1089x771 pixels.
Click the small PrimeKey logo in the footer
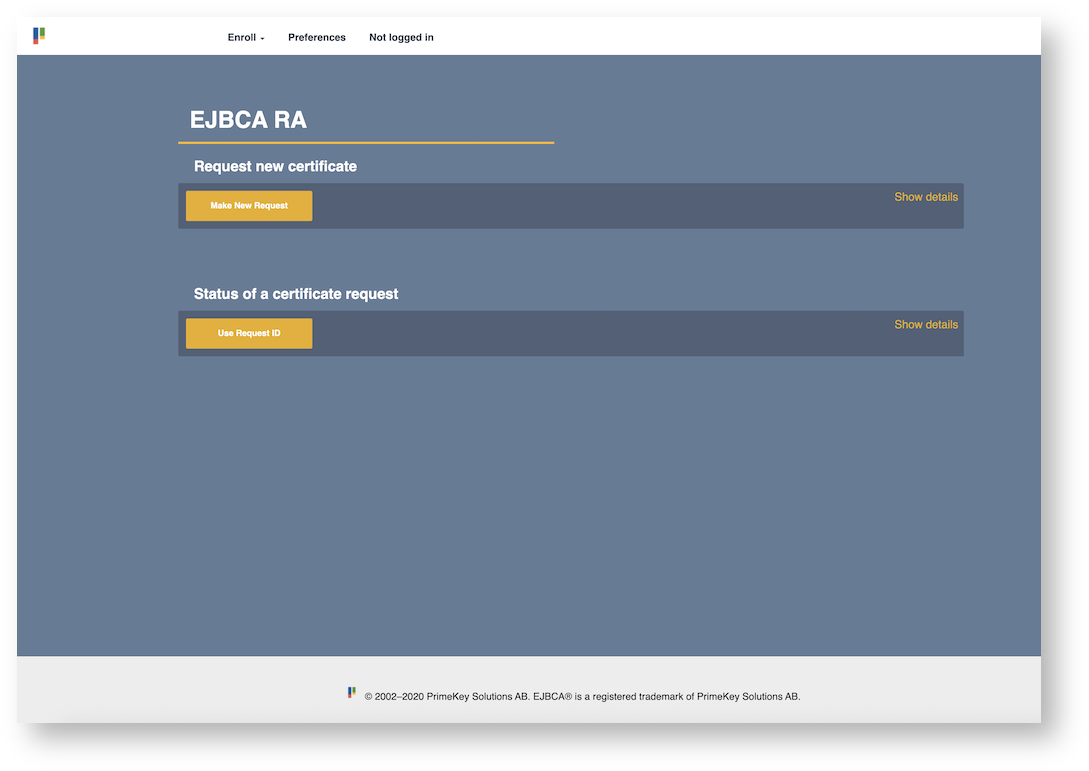point(351,692)
